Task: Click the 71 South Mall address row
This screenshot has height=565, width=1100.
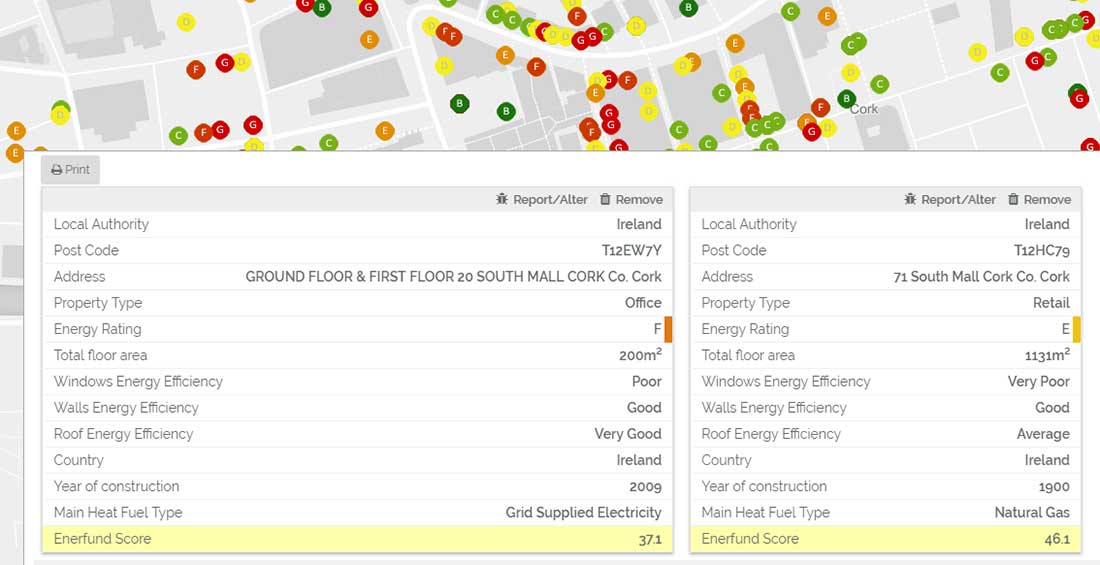Action: (885, 277)
